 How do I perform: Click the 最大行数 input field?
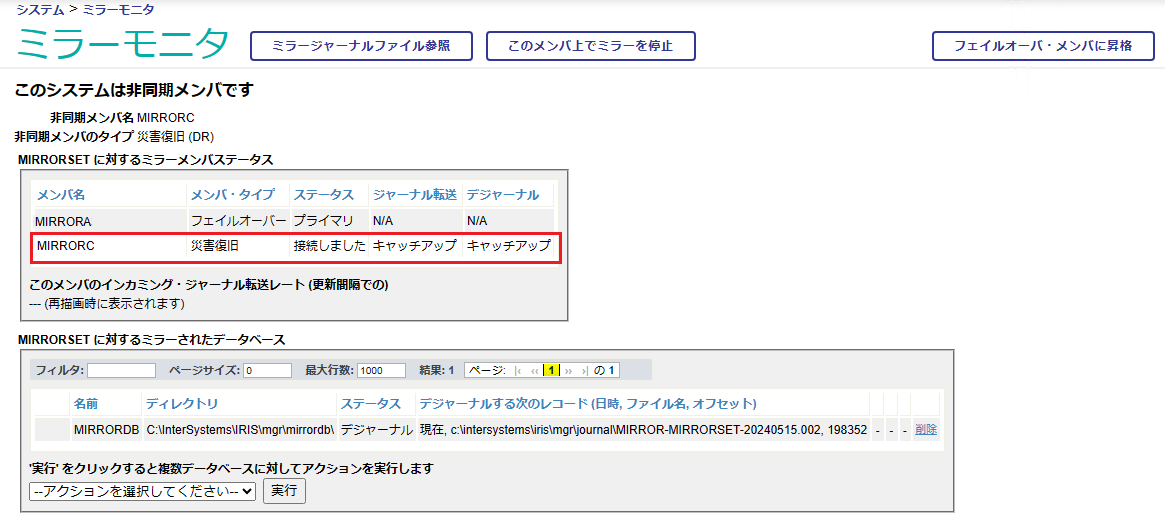point(381,371)
